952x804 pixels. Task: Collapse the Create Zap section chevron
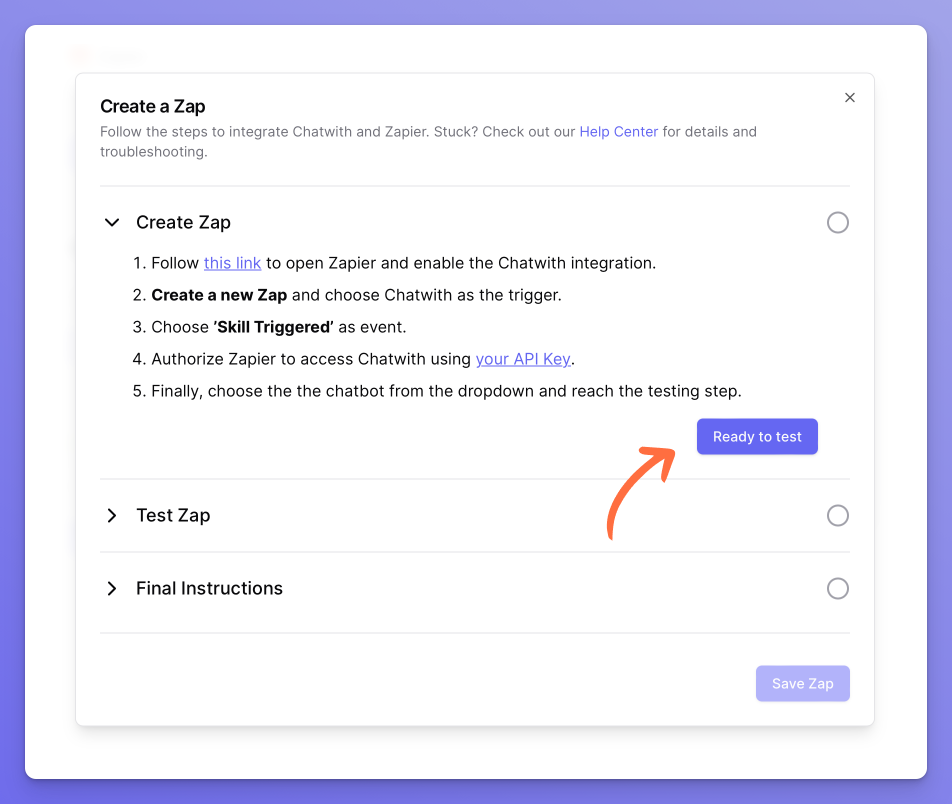pos(112,223)
